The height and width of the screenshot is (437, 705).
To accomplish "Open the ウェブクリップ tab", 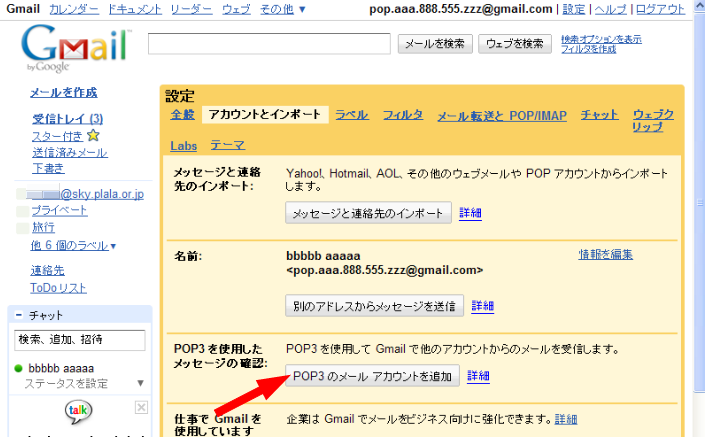I will (653, 120).
